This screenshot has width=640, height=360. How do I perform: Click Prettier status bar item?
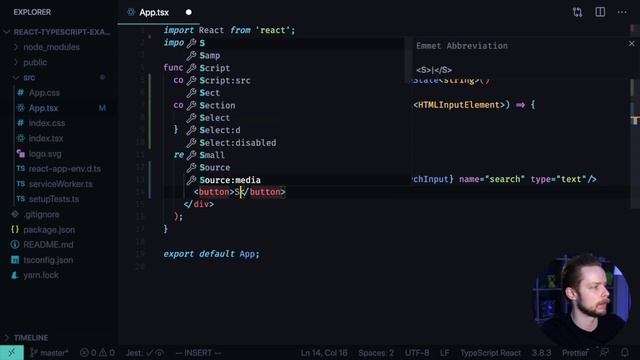click(x=575, y=353)
